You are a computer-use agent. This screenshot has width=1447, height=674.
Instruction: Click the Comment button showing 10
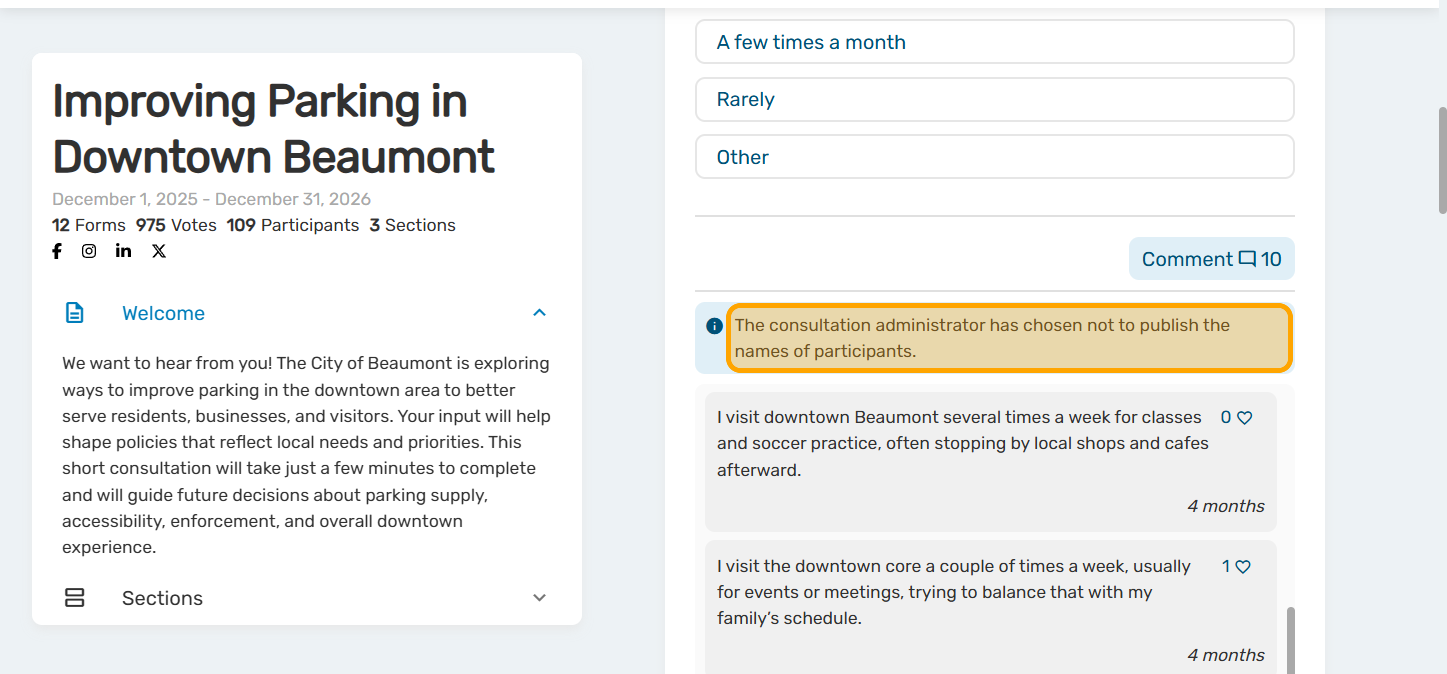1211,259
